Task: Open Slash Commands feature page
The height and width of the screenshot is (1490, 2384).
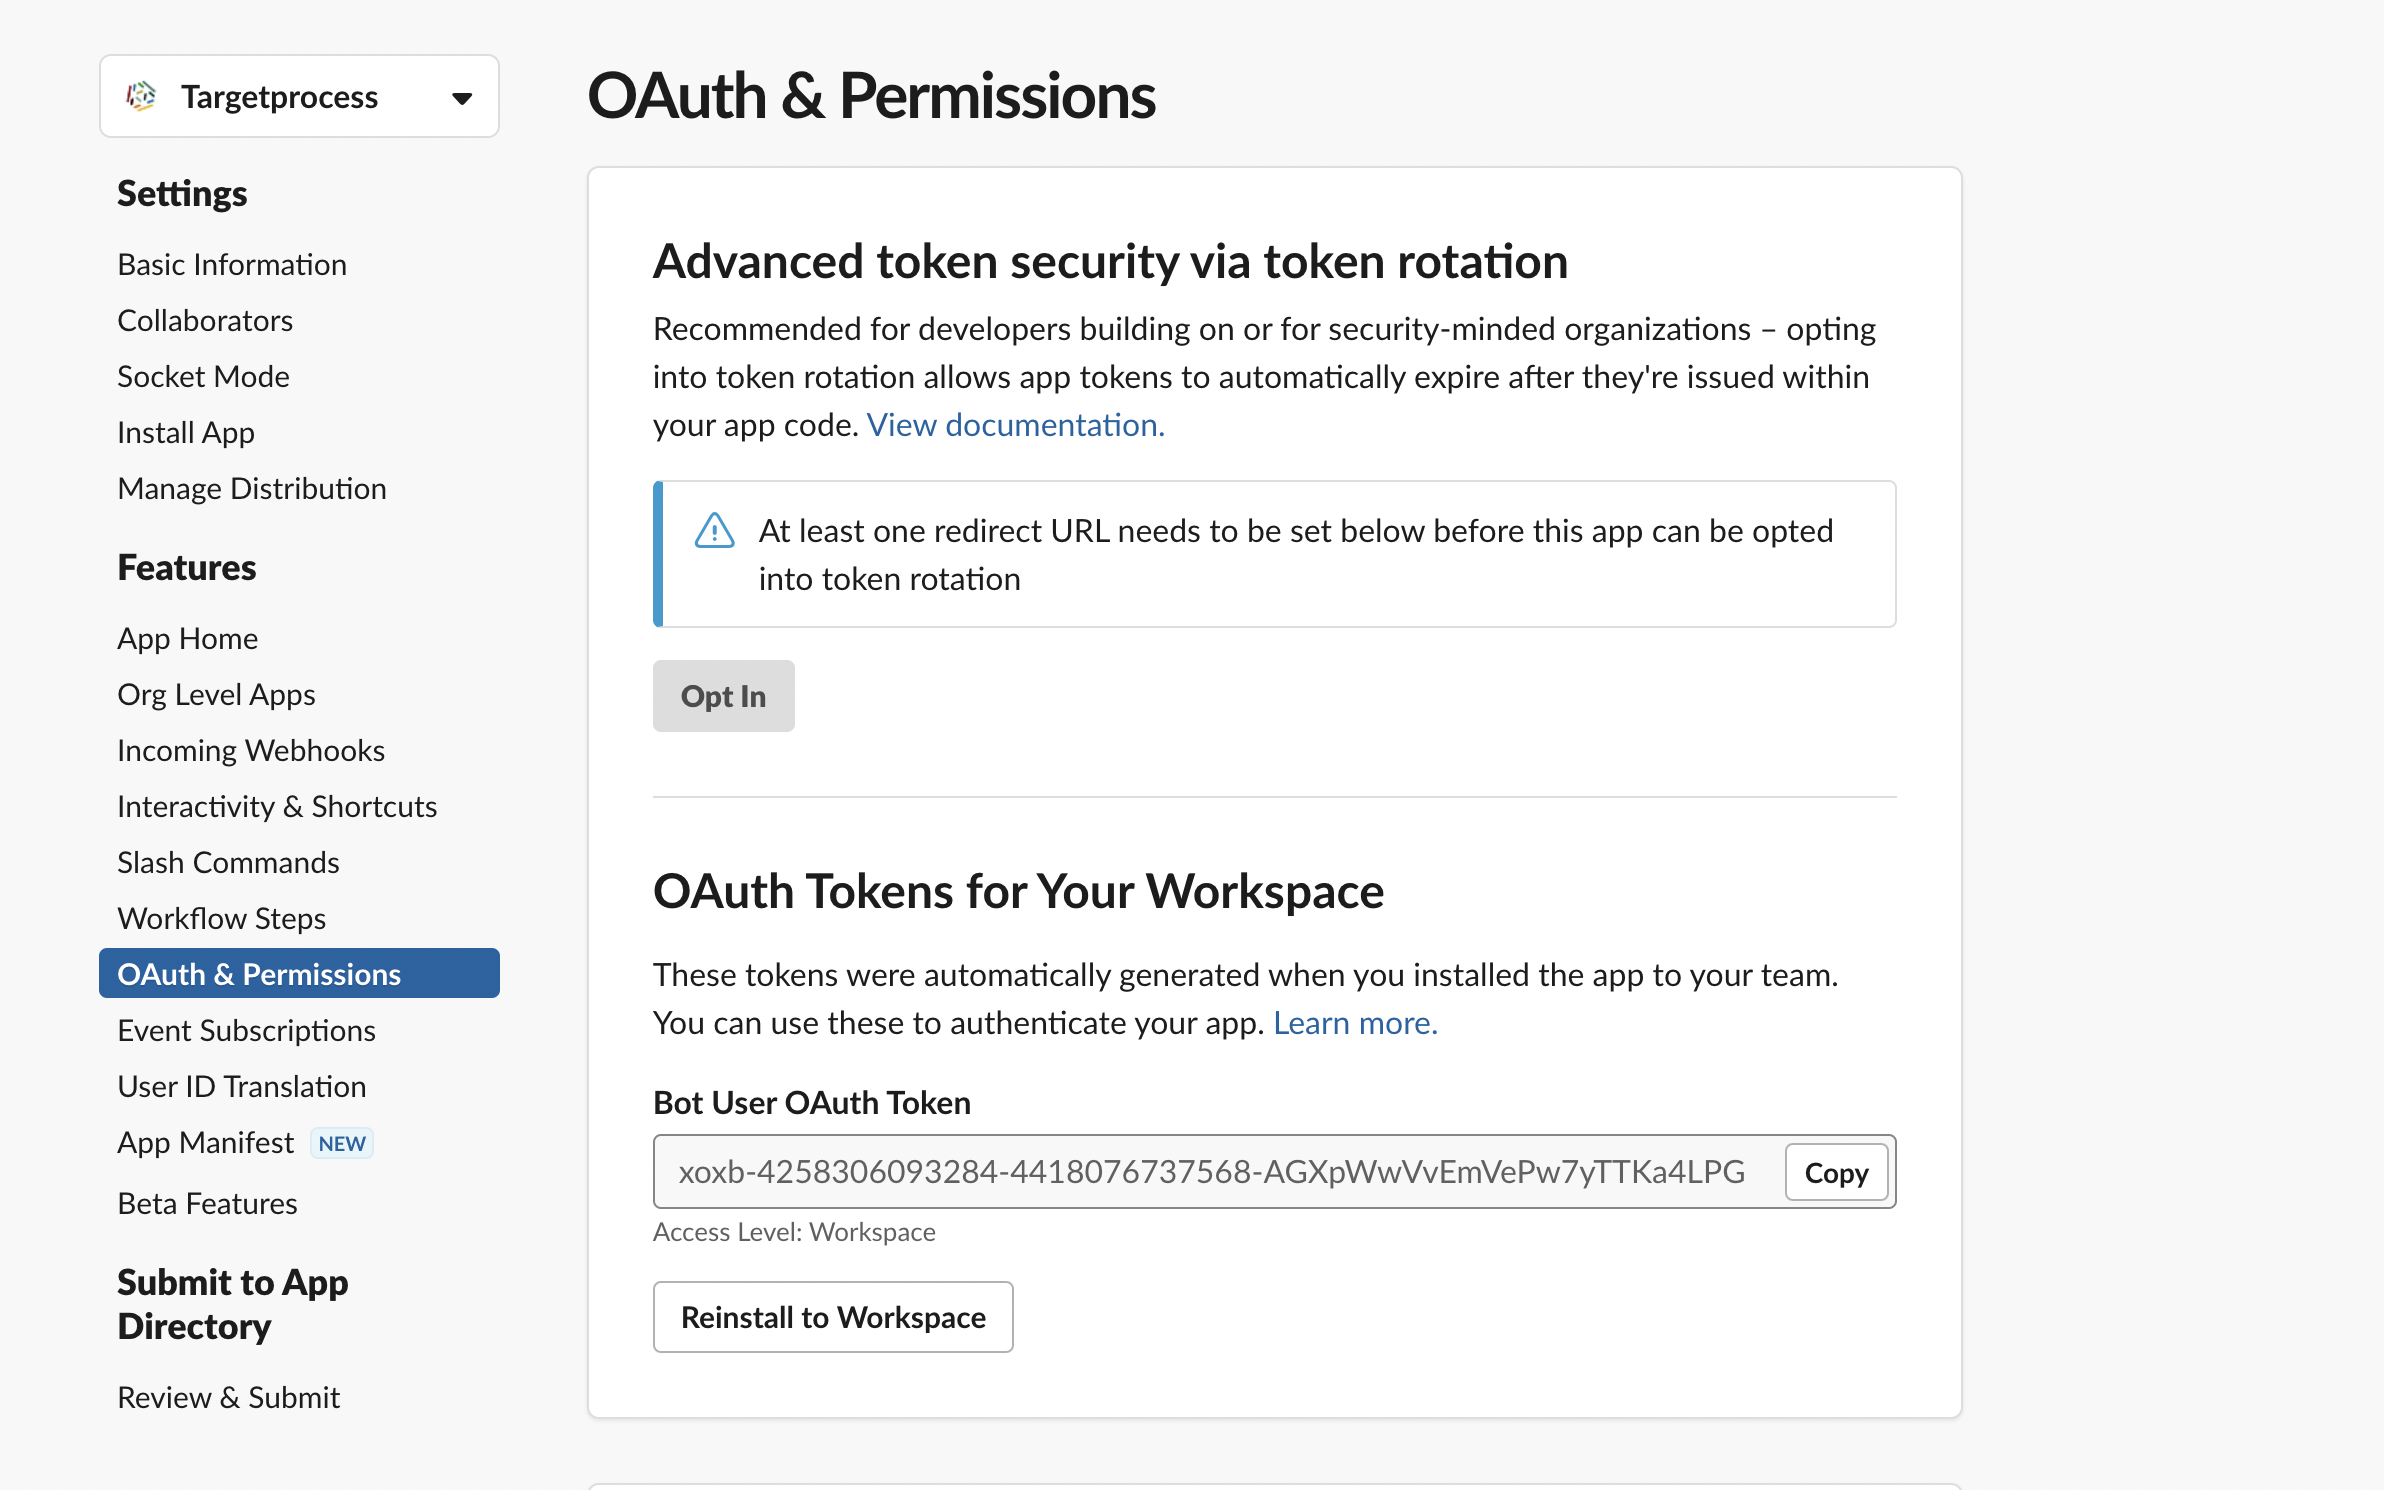Action: click(x=228, y=863)
